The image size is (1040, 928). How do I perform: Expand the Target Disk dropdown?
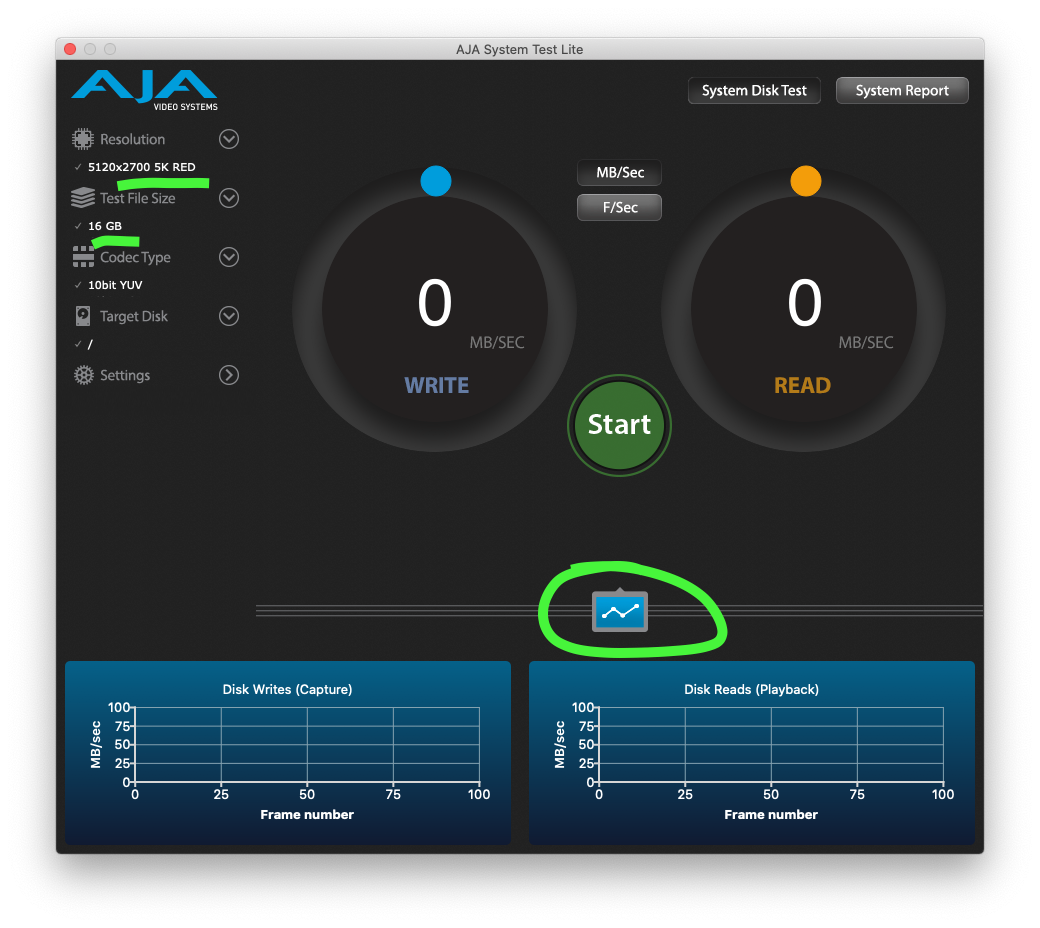(229, 316)
